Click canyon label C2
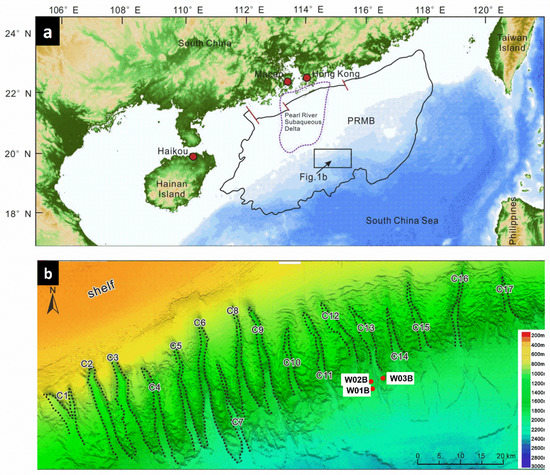 tap(87, 364)
